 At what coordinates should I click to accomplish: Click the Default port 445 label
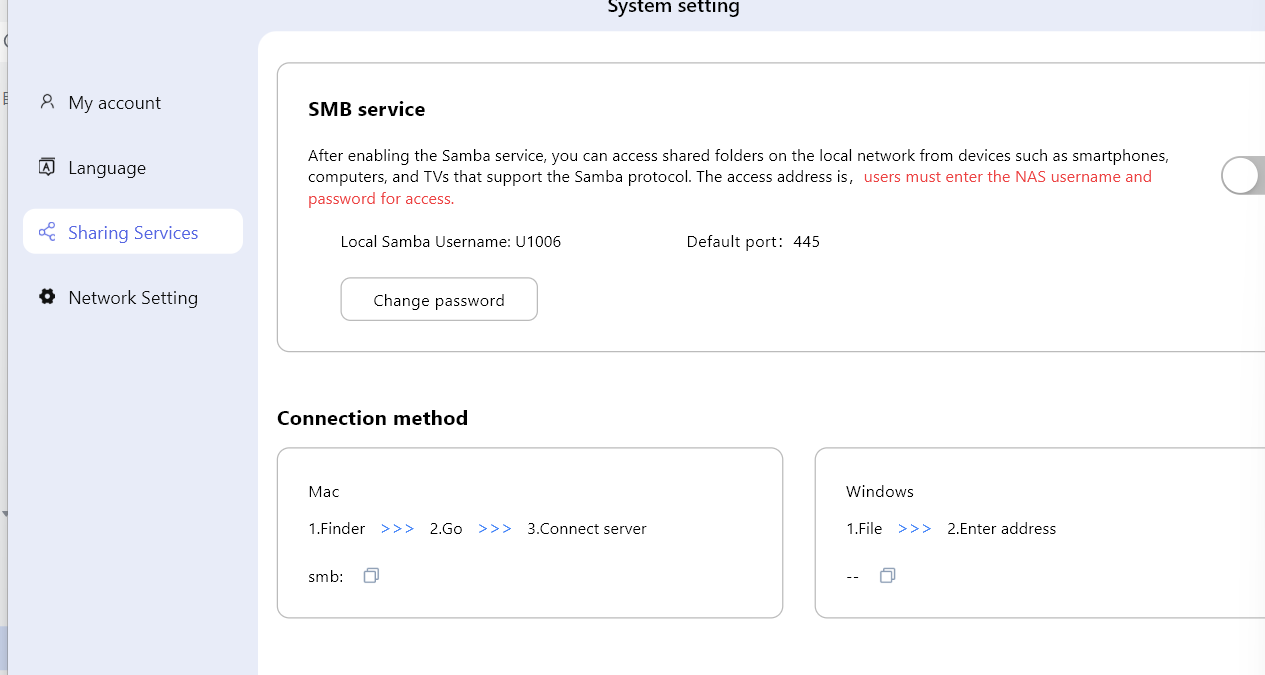click(x=752, y=242)
